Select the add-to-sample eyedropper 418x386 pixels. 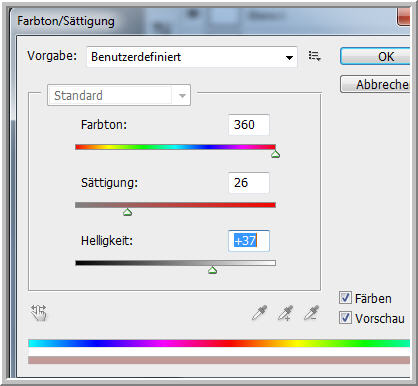click(286, 313)
